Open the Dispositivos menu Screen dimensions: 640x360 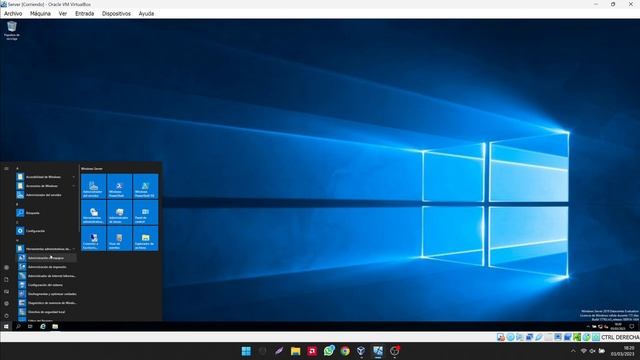click(x=116, y=13)
